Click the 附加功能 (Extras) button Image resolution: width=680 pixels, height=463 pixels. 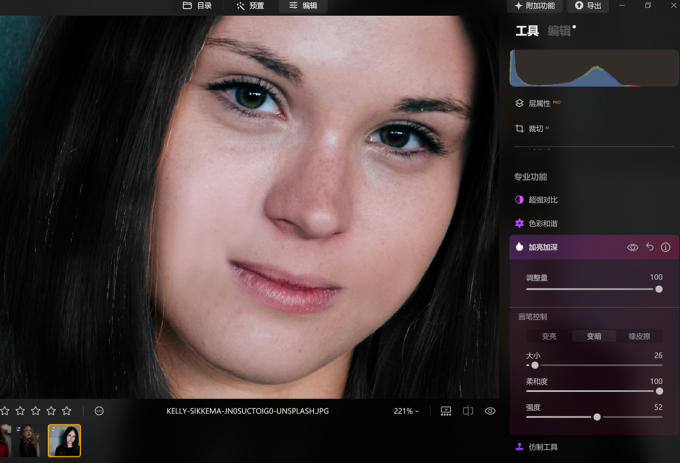click(534, 6)
